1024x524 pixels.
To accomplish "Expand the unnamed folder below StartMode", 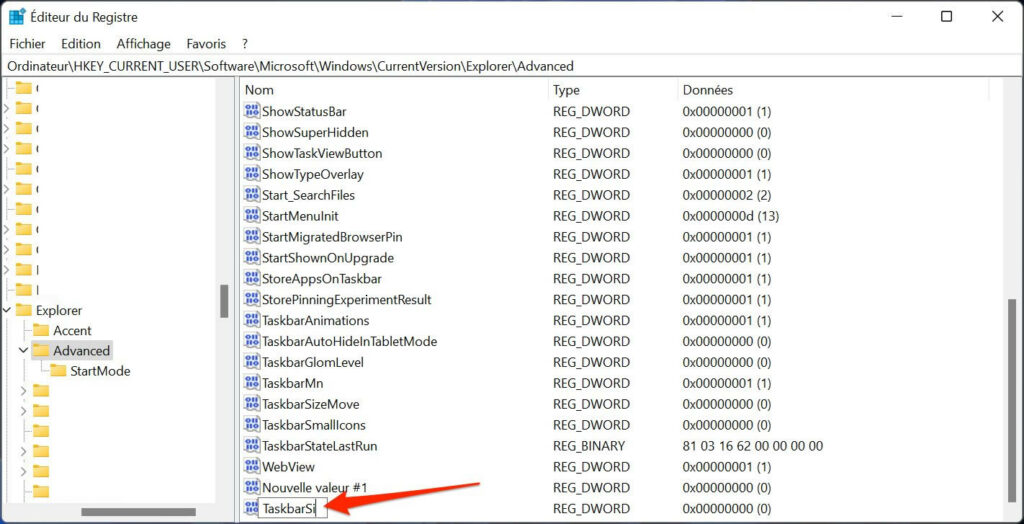I will [23, 391].
